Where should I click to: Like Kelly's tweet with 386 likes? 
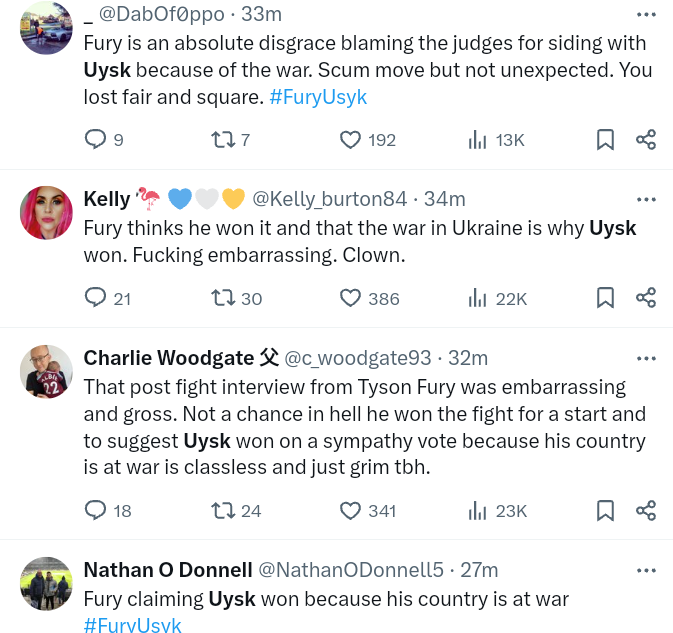[x=350, y=298]
